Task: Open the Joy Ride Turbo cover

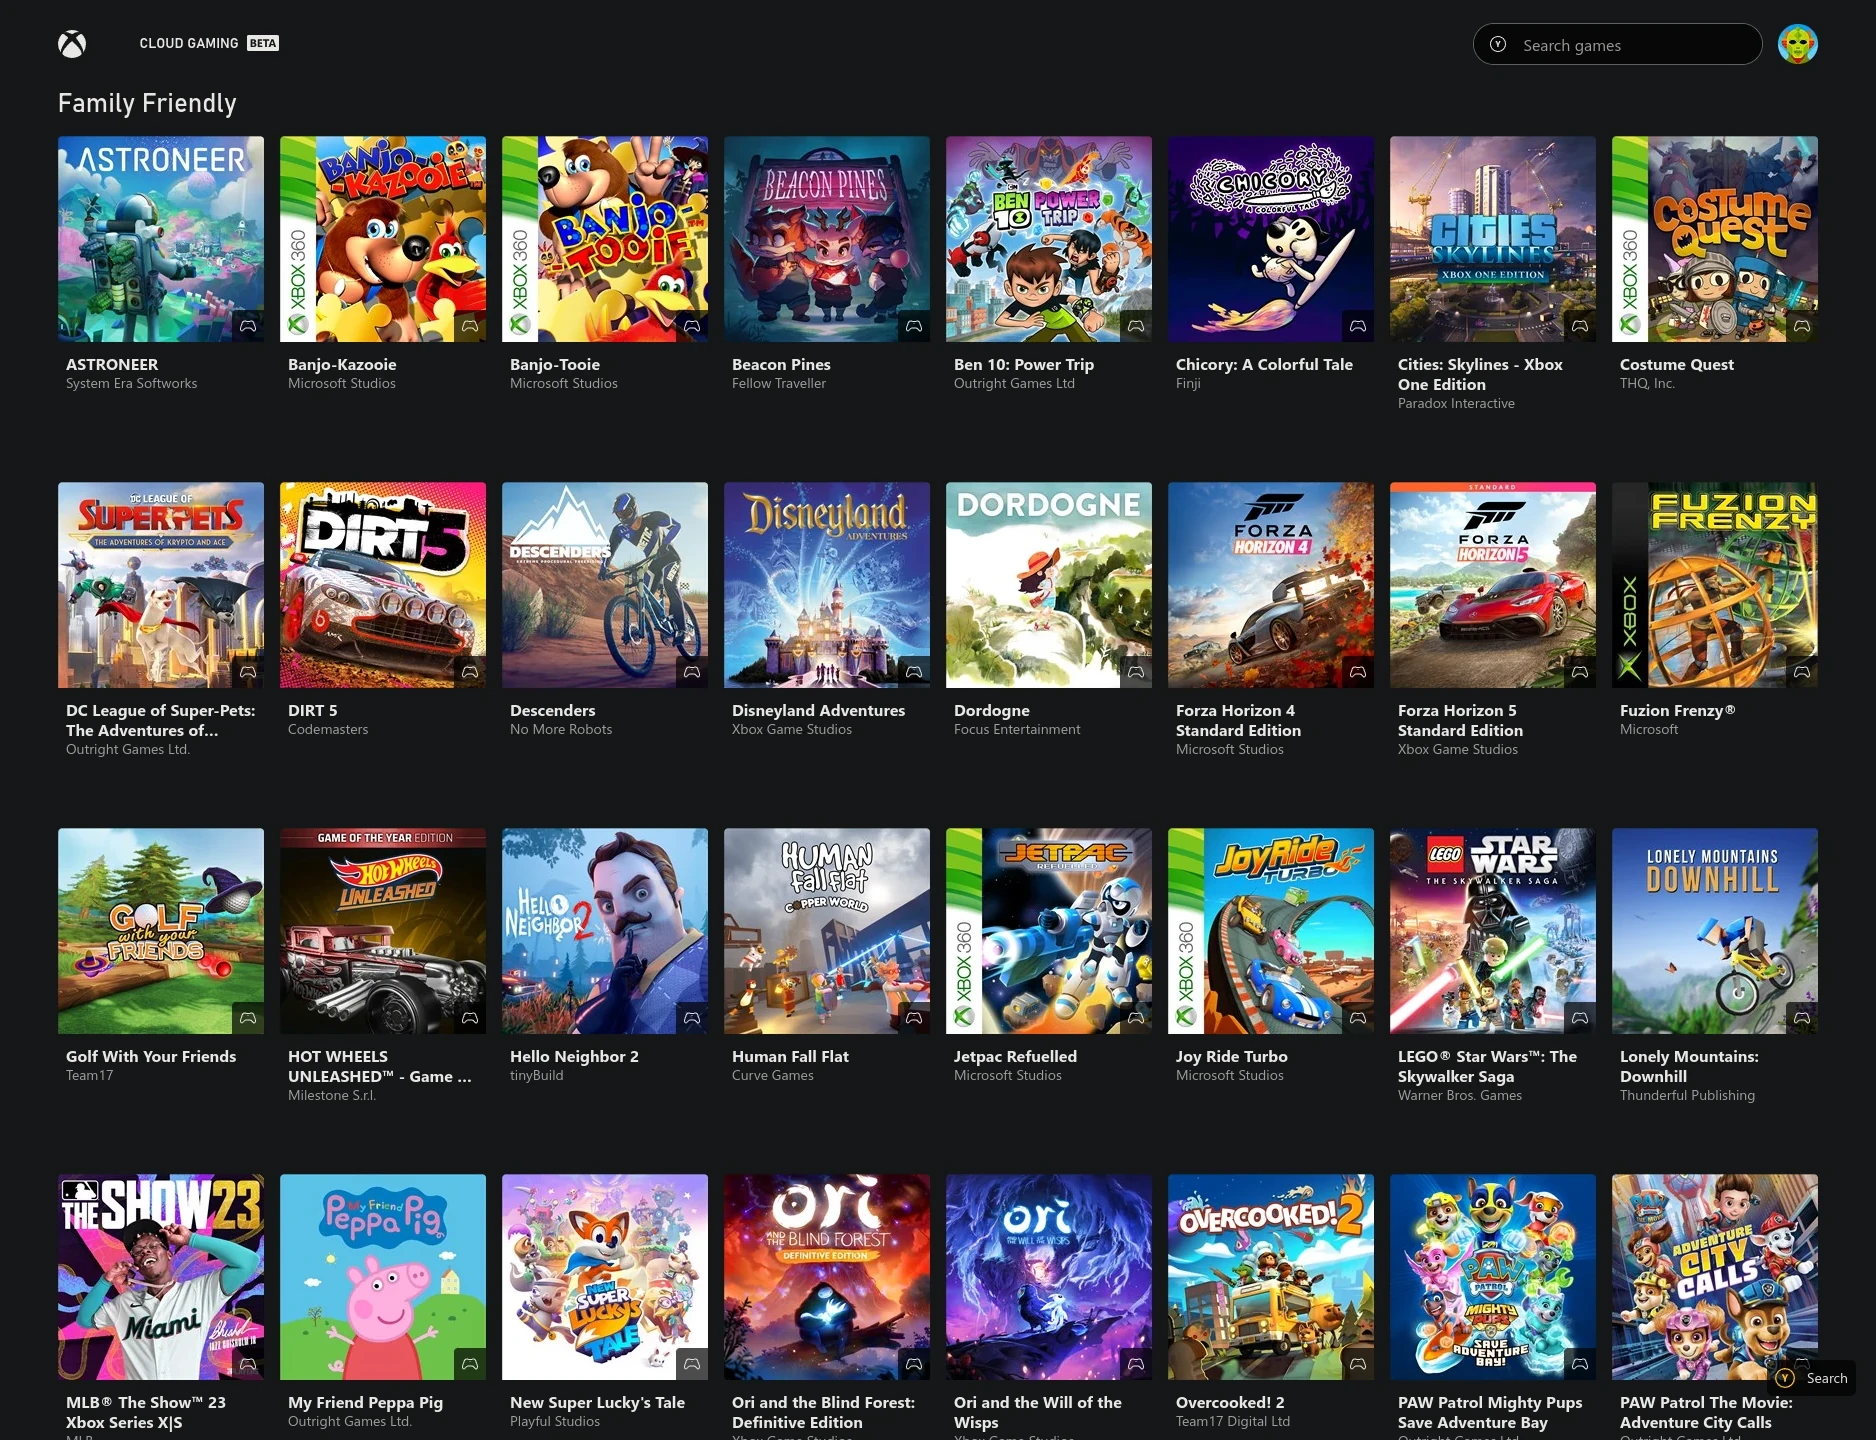Action: (x=1271, y=931)
